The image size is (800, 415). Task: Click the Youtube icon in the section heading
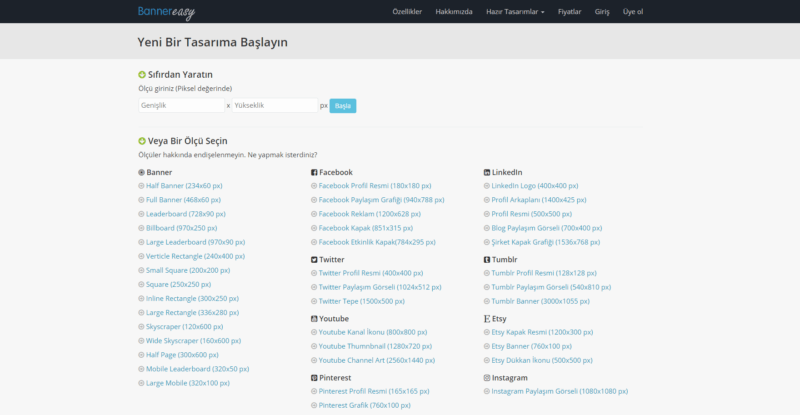[314, 318]
